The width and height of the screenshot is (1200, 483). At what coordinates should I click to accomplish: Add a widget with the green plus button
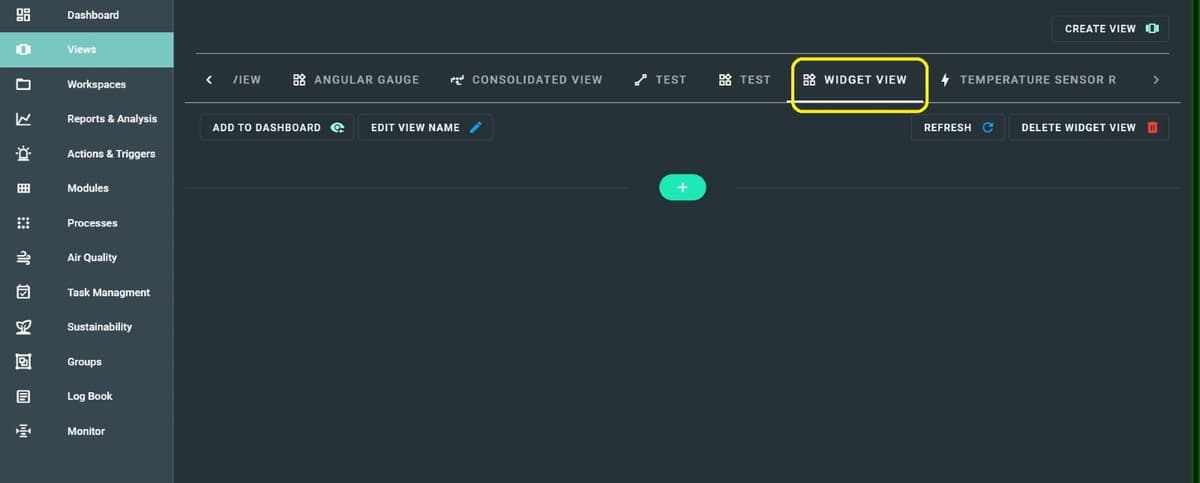[x=683, y=187]
